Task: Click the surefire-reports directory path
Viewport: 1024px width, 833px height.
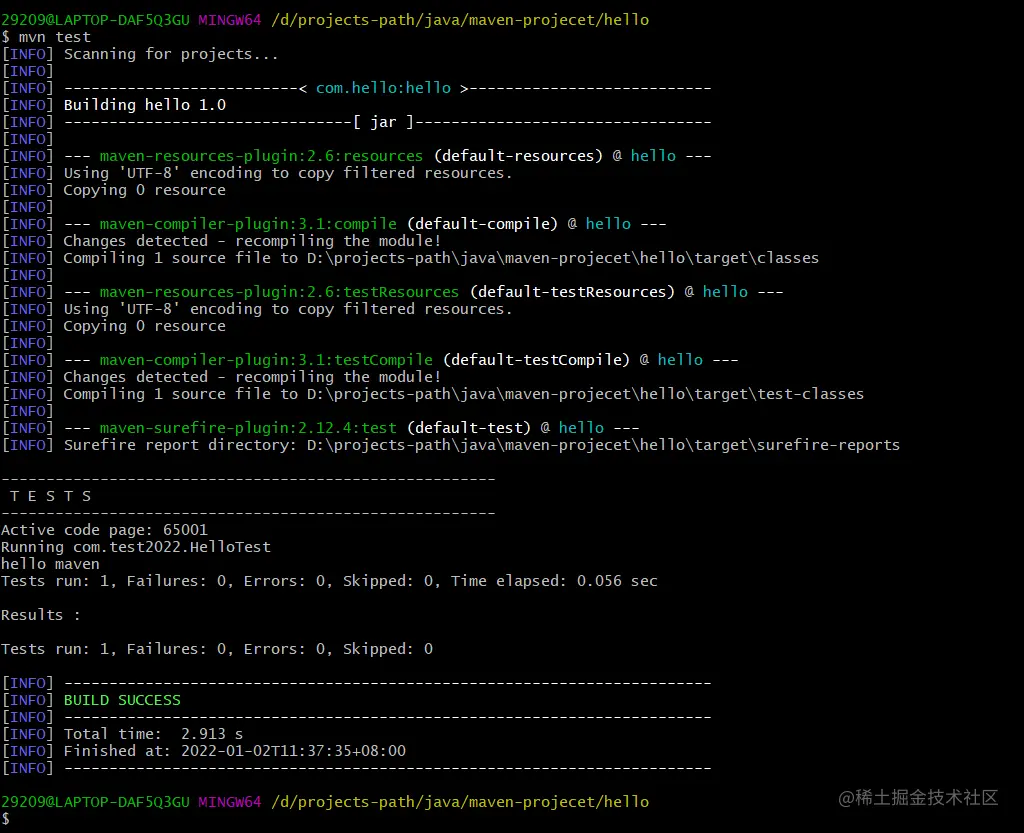Action: pos(603,445)
